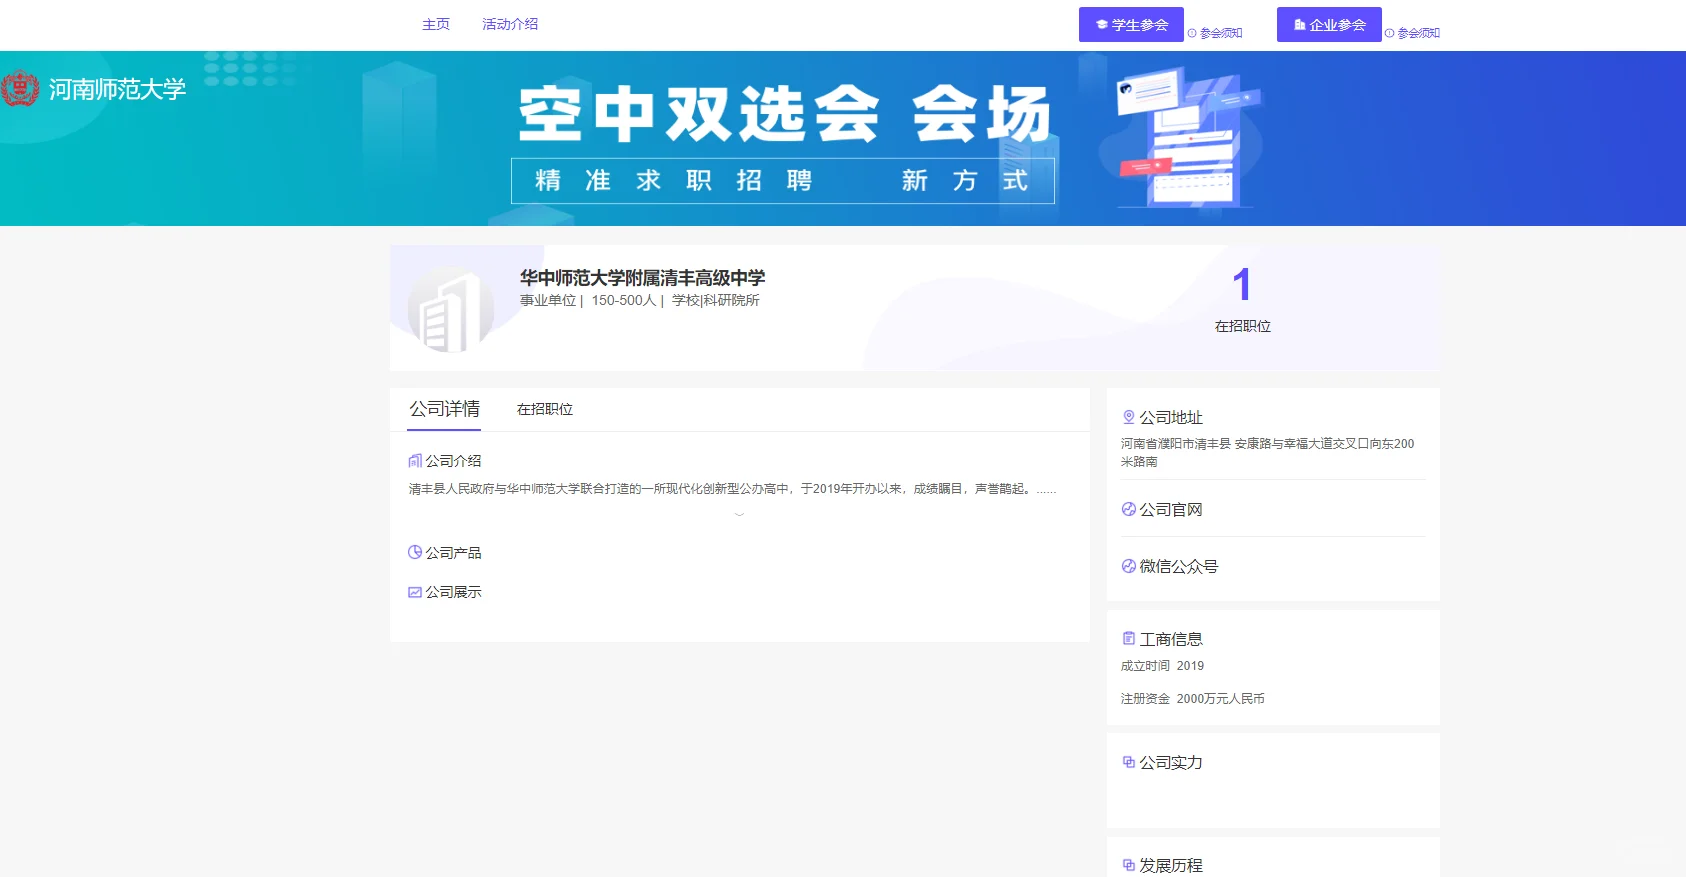Click the 学校|科研院所 industry label
This screenshot has width=1686, height=877.
tap(716, 300)
